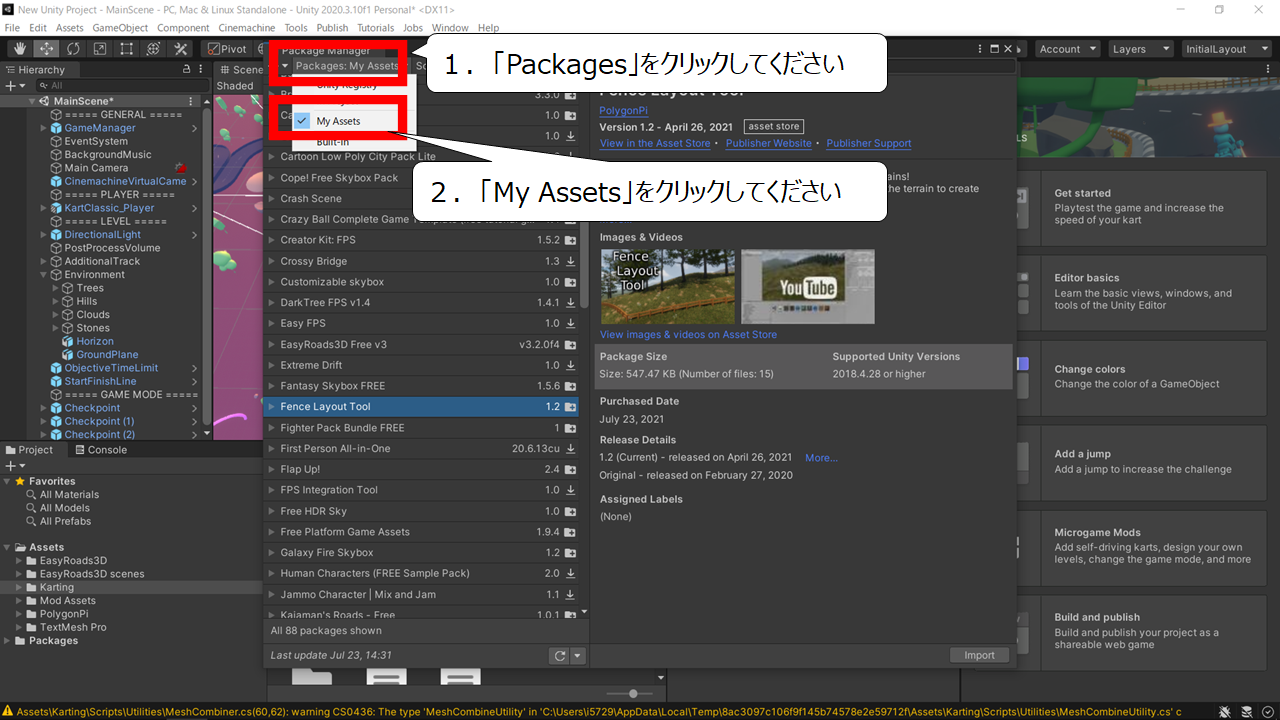Open MainScene options kebab menu
This screenshot has width=1280, height=720.
[191, 101]
